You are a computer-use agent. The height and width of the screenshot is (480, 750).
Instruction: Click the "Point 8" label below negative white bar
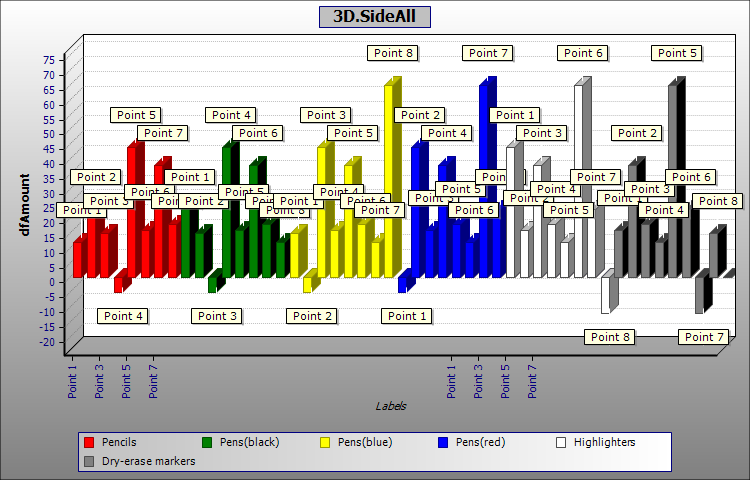610,337
